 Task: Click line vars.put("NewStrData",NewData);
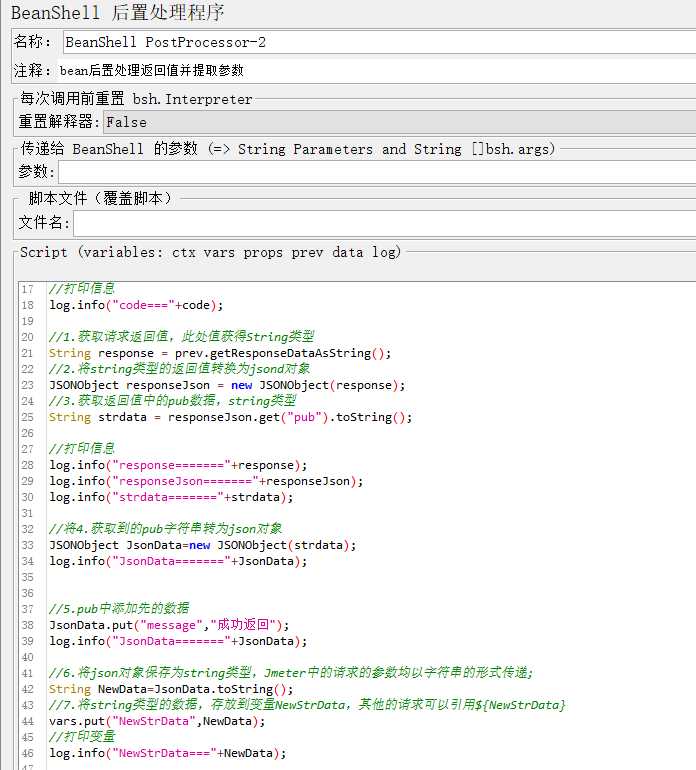coord(157,721)
